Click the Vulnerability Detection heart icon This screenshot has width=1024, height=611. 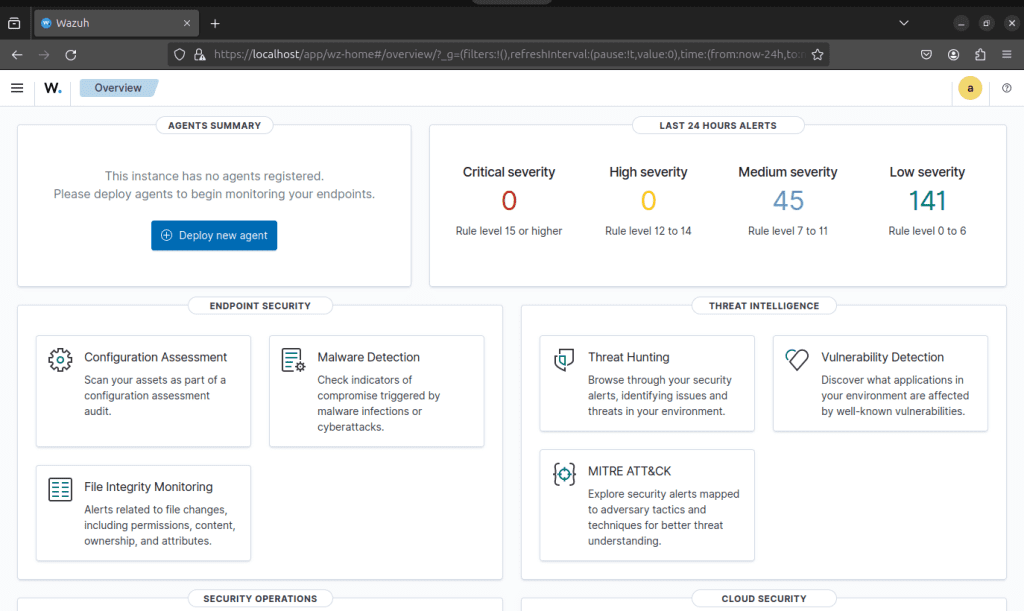click(x=797, y=360)
